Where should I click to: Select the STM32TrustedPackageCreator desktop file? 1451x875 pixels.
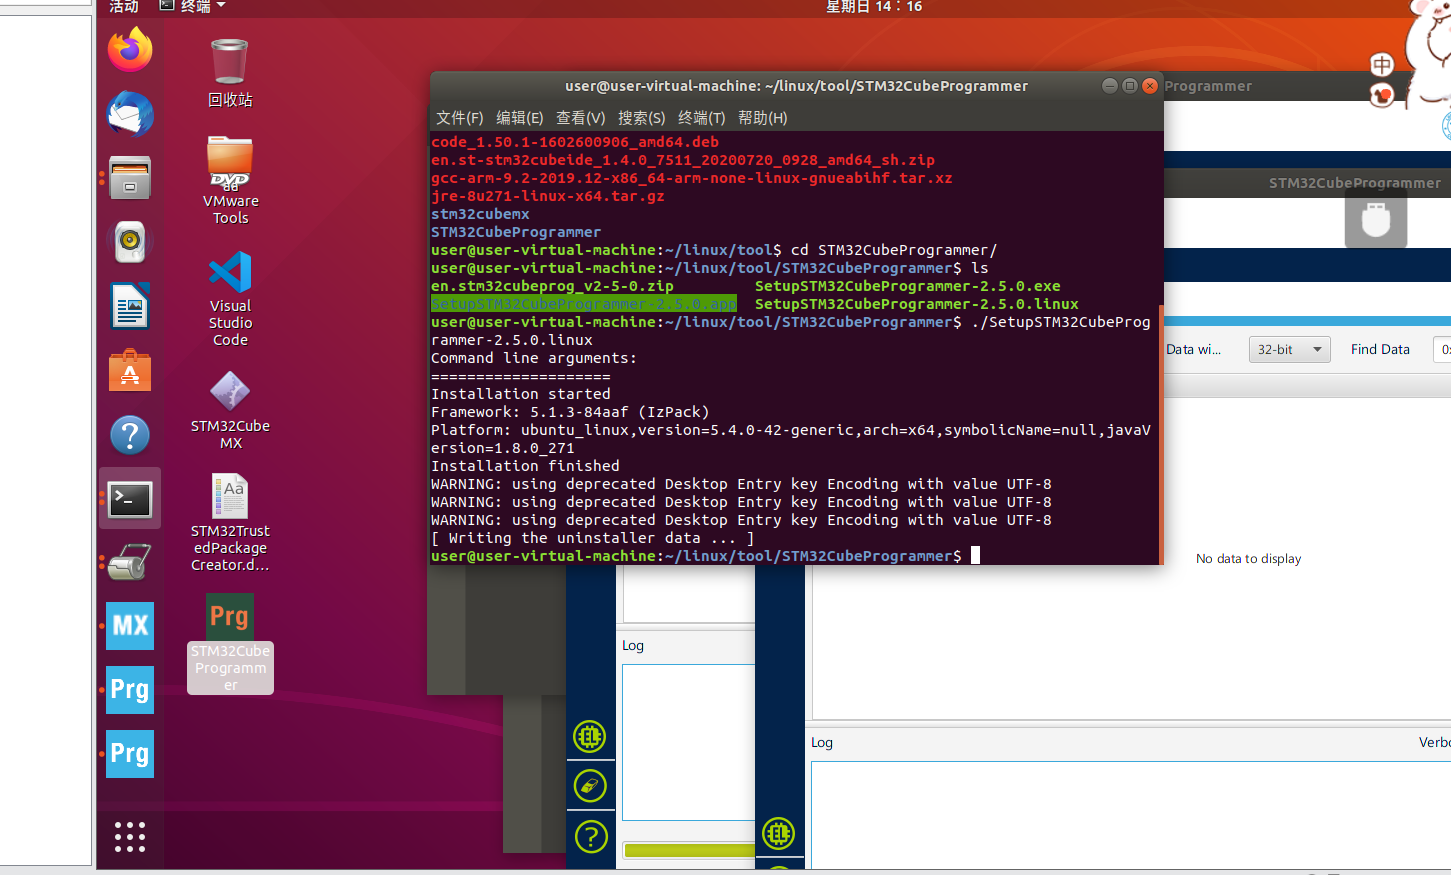click(230, 522)
